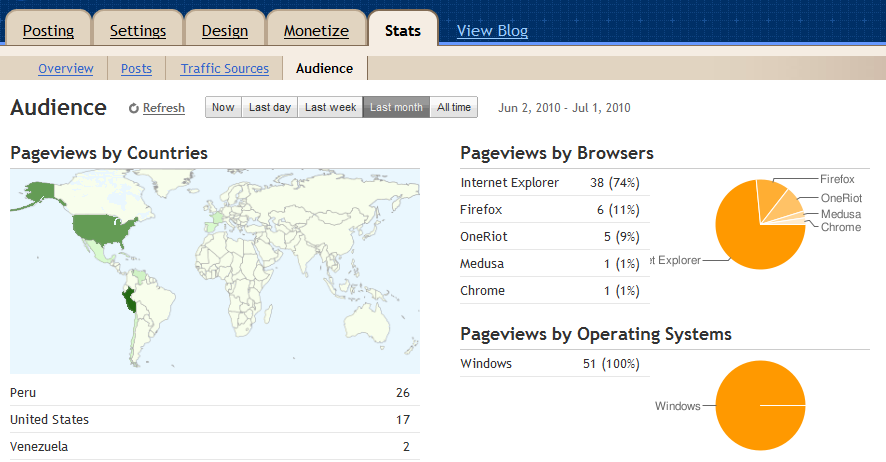Click the OneRiot pie chart label
Image resolution: width=886 pixels, height=462 pixels.
[x=841, y=198]
